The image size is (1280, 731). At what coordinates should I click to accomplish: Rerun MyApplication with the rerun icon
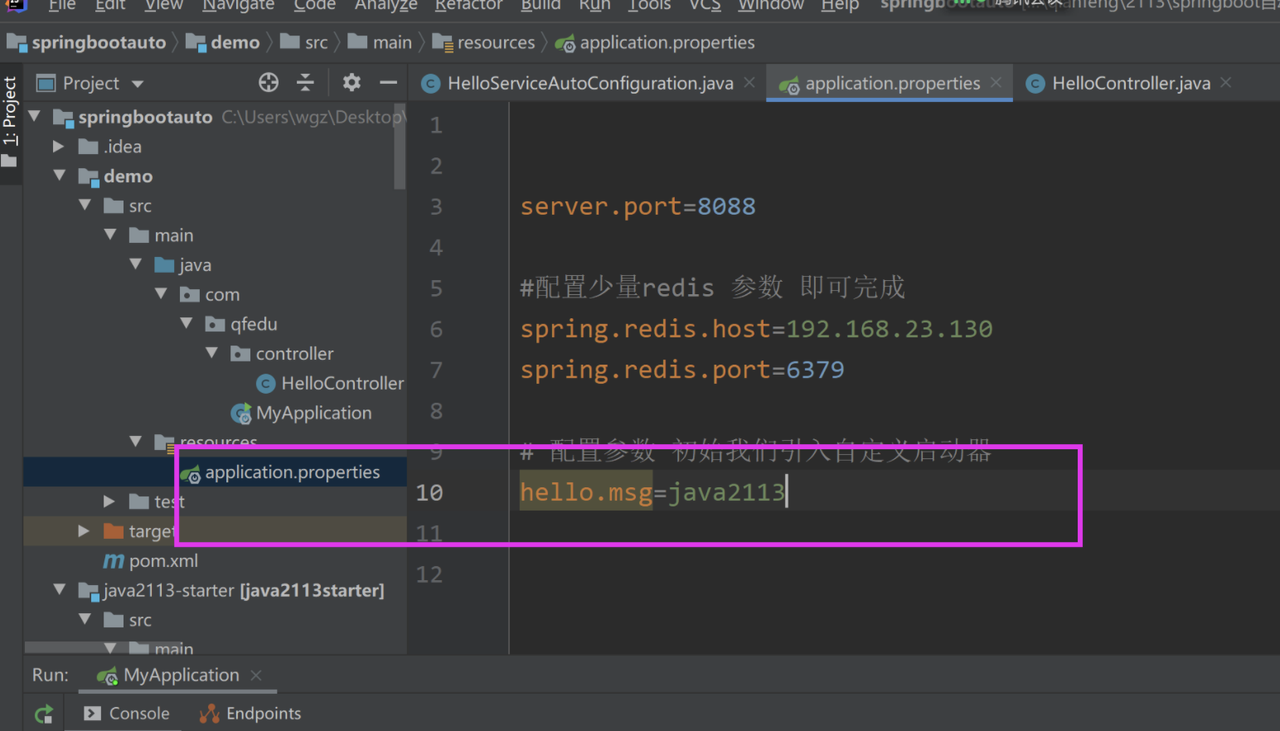pos(43,714)
